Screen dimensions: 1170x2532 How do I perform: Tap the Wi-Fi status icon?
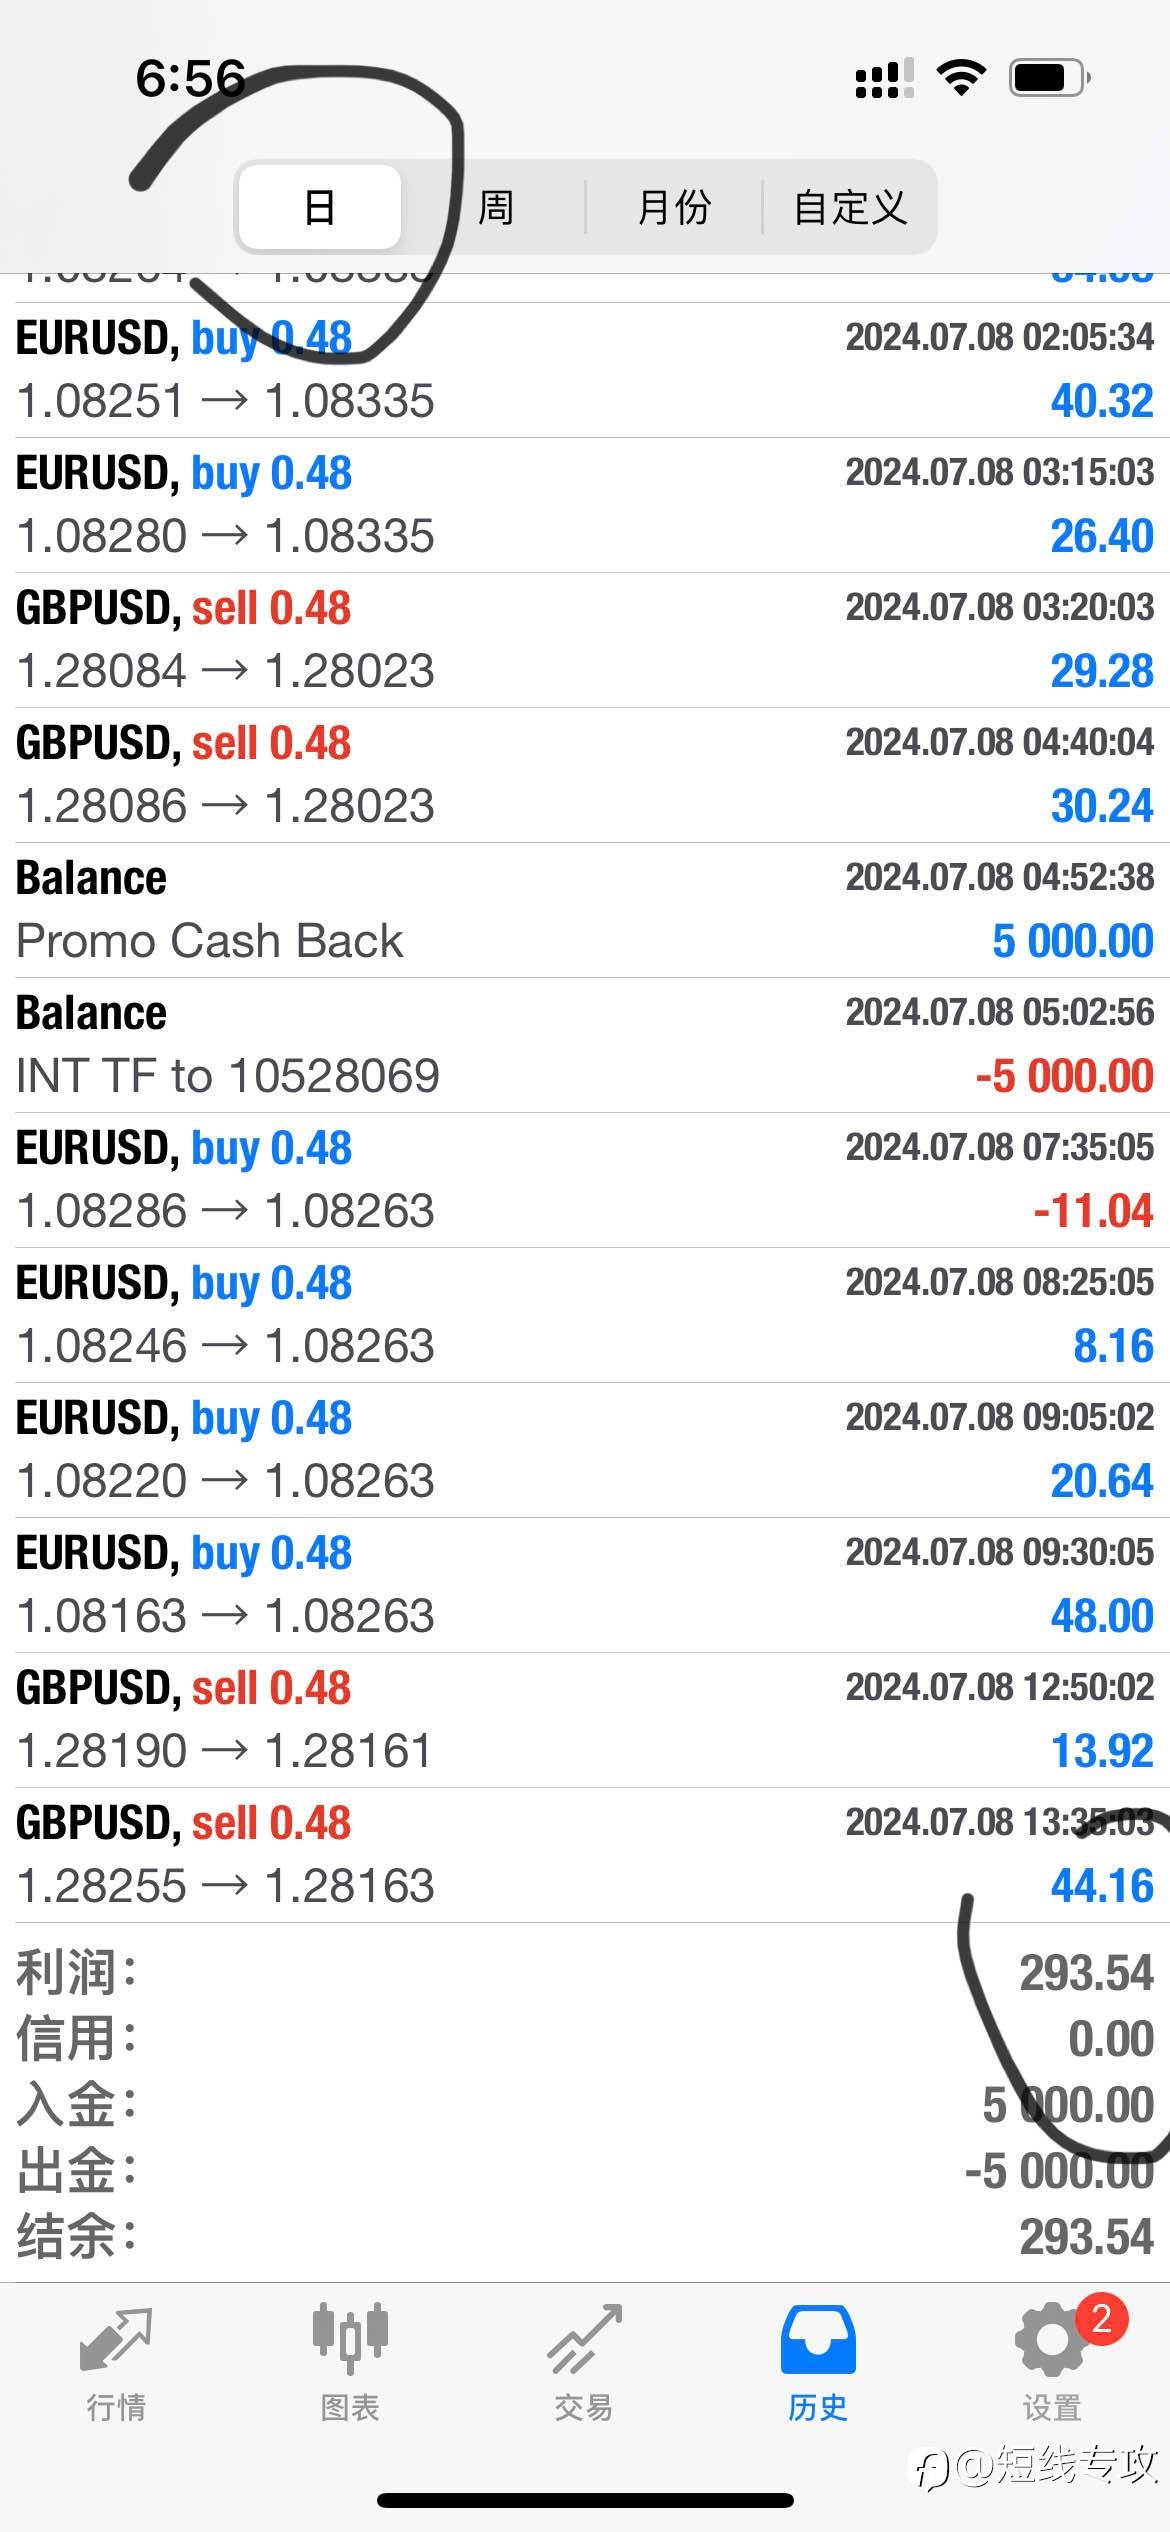(961, 77)
